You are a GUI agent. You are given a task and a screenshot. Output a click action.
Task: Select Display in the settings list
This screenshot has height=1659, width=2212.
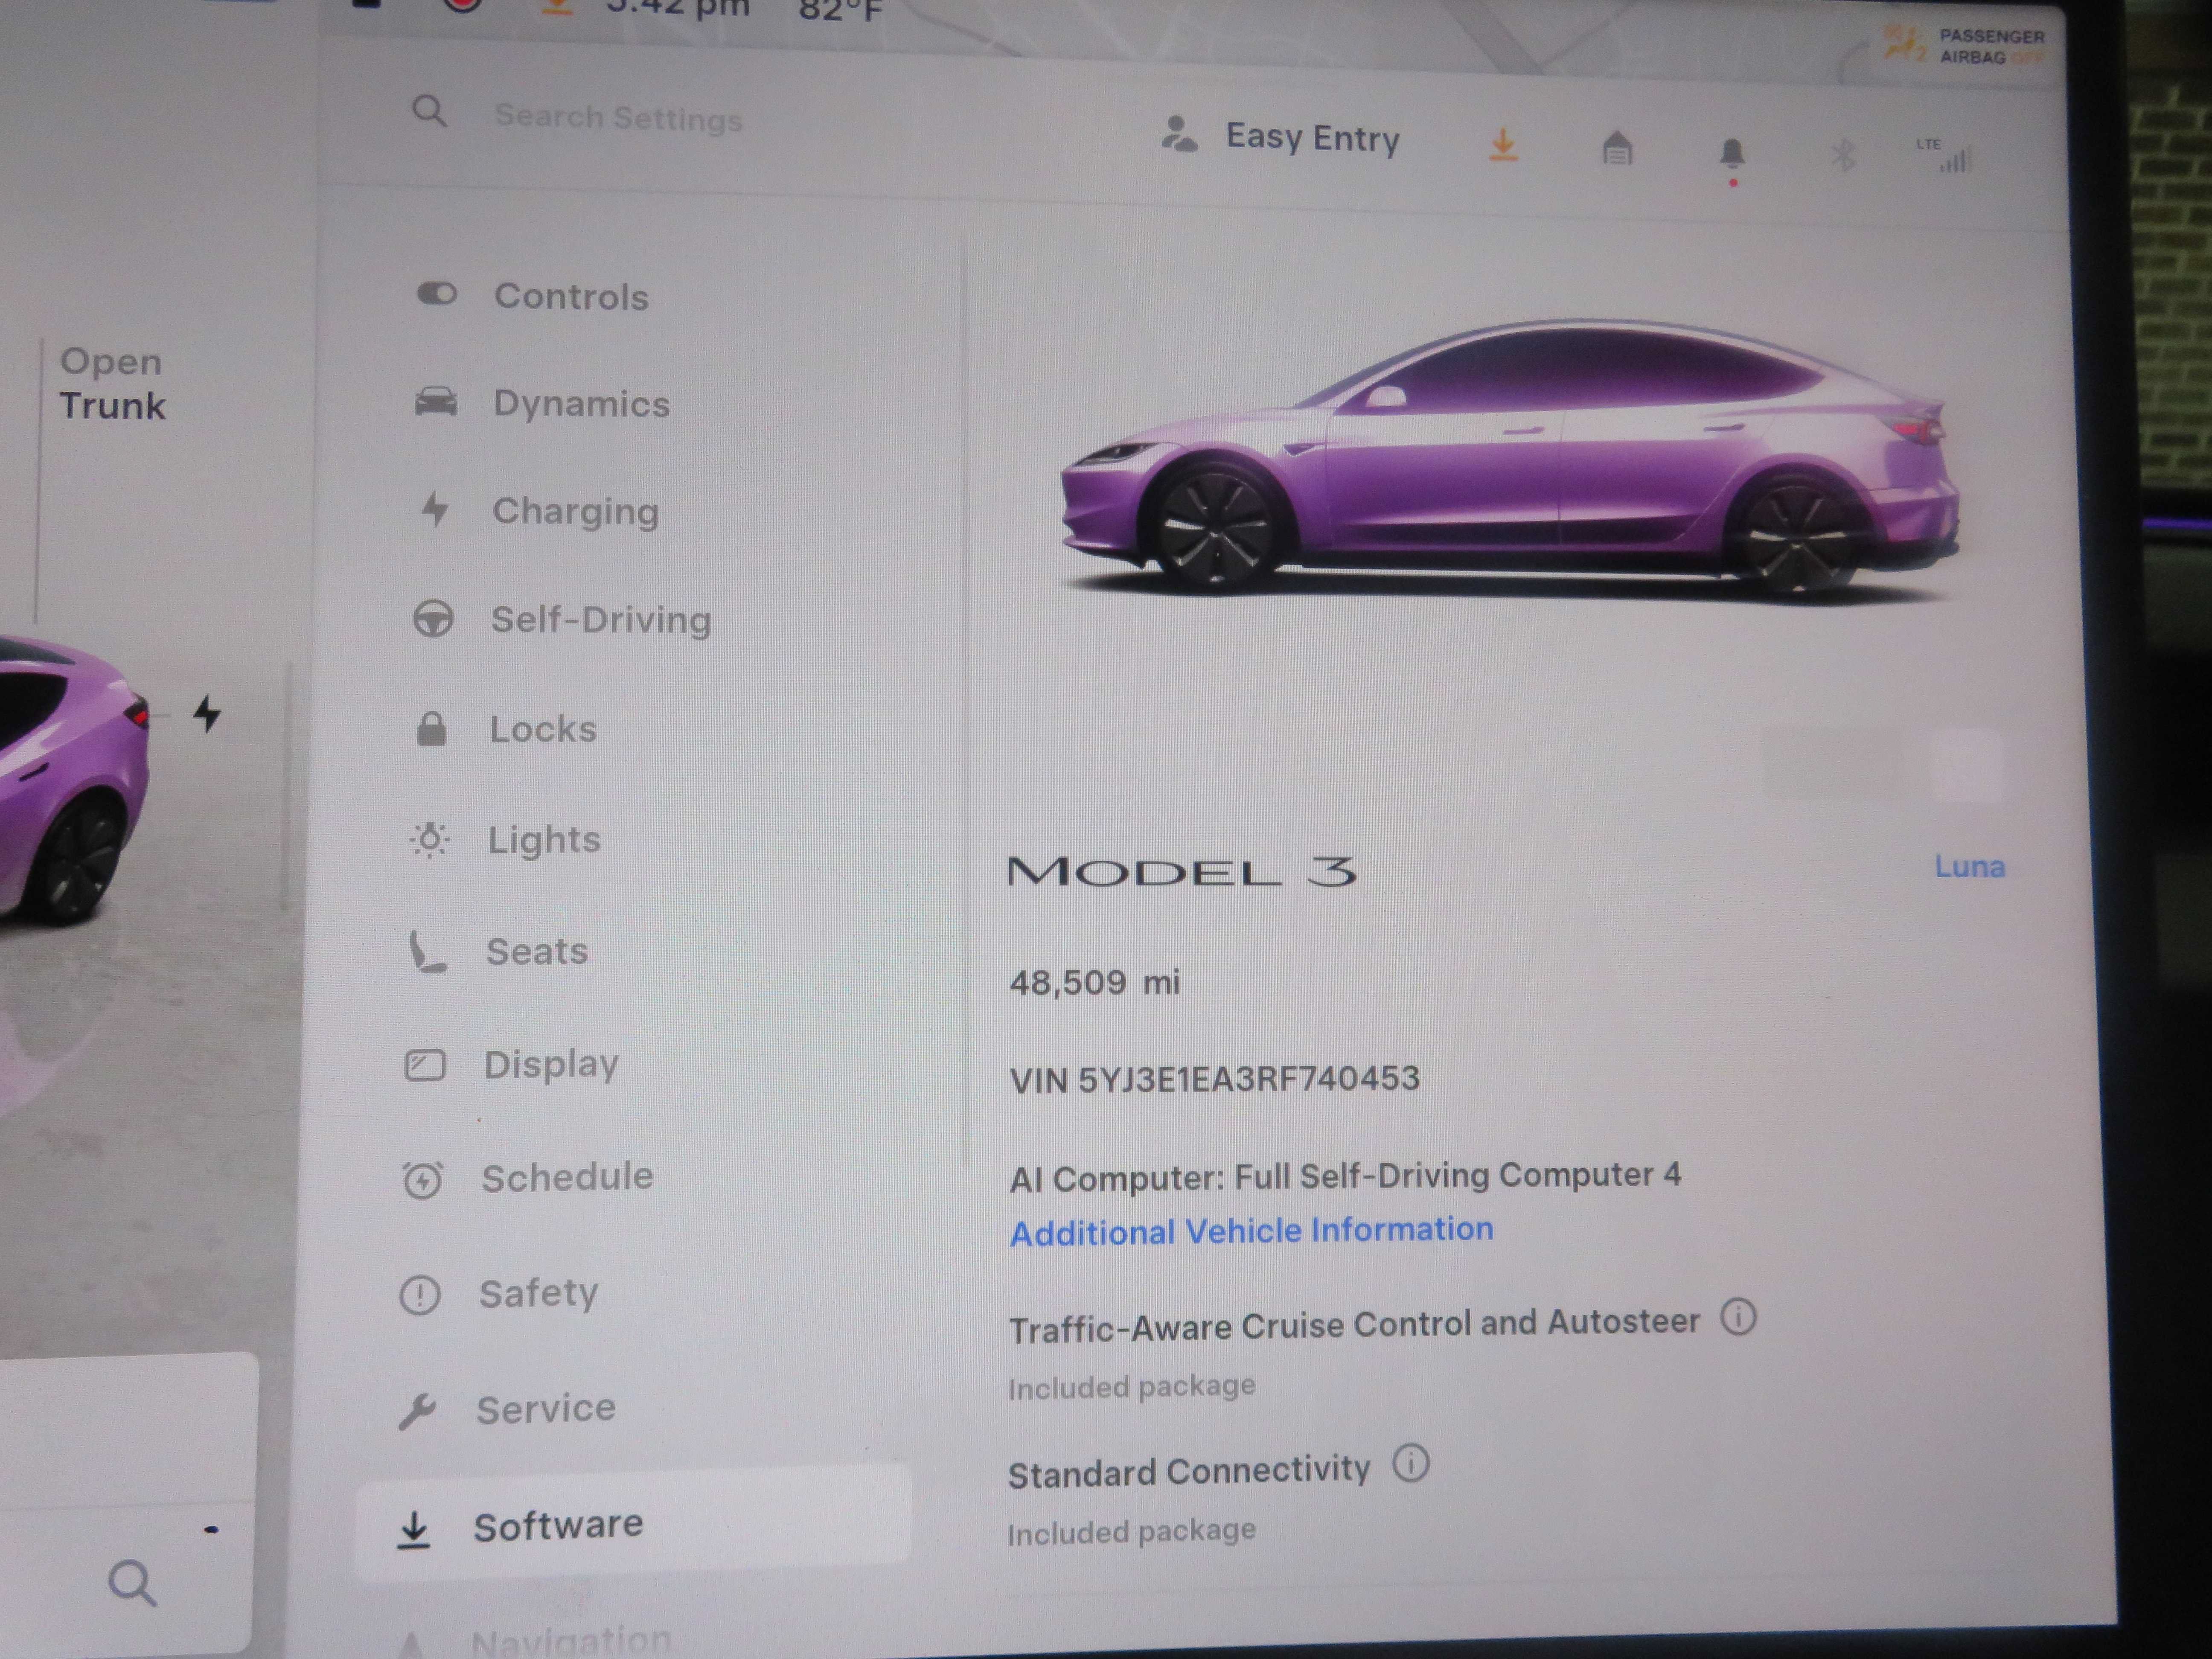(511, 1064)
